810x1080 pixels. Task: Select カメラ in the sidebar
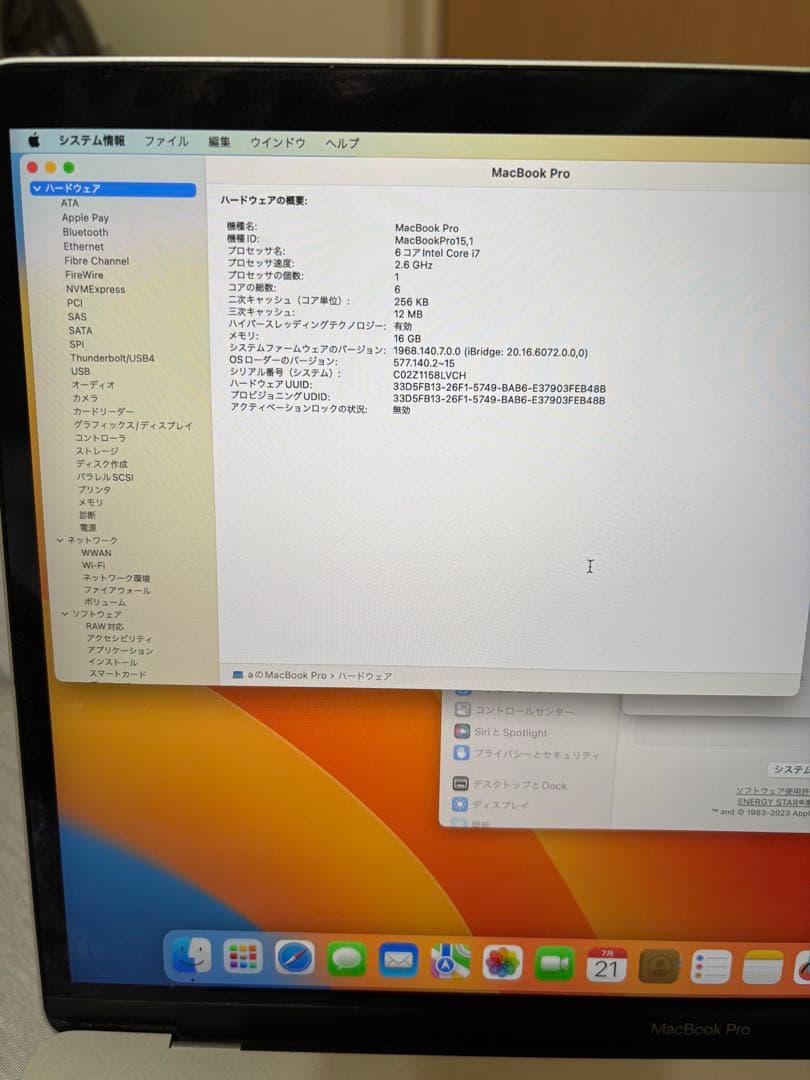[85, 398]
